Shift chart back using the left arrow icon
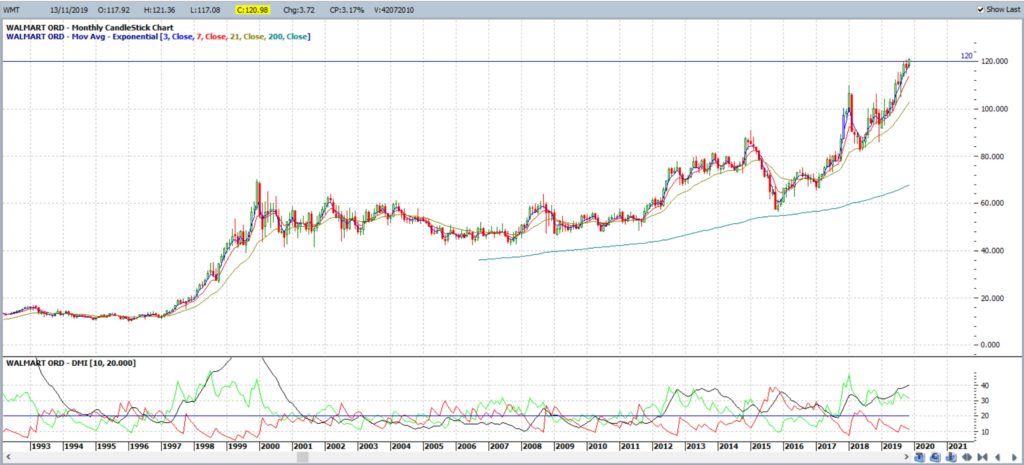Image resolution: width=1024 pixels, height=465 pixels. [998, 457]
